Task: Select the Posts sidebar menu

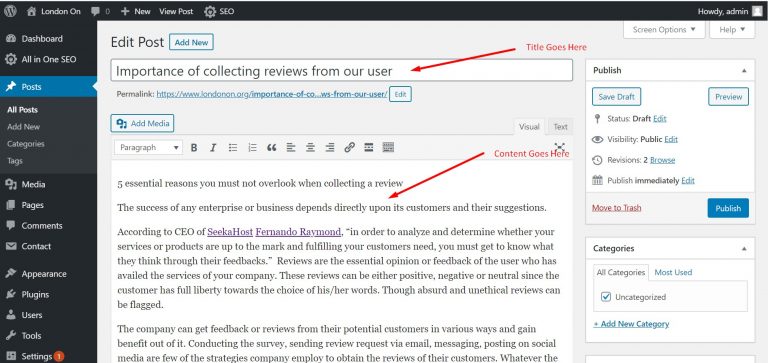Action: (48, 87)
